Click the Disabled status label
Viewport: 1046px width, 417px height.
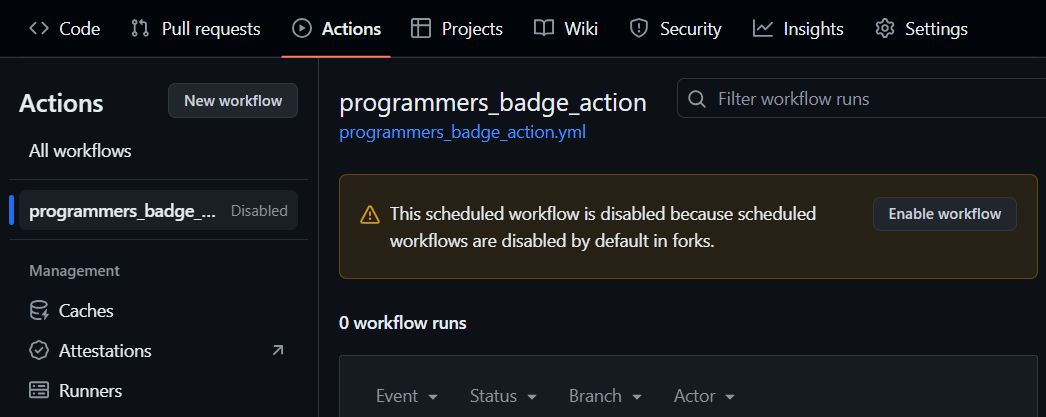pos(259,211)
